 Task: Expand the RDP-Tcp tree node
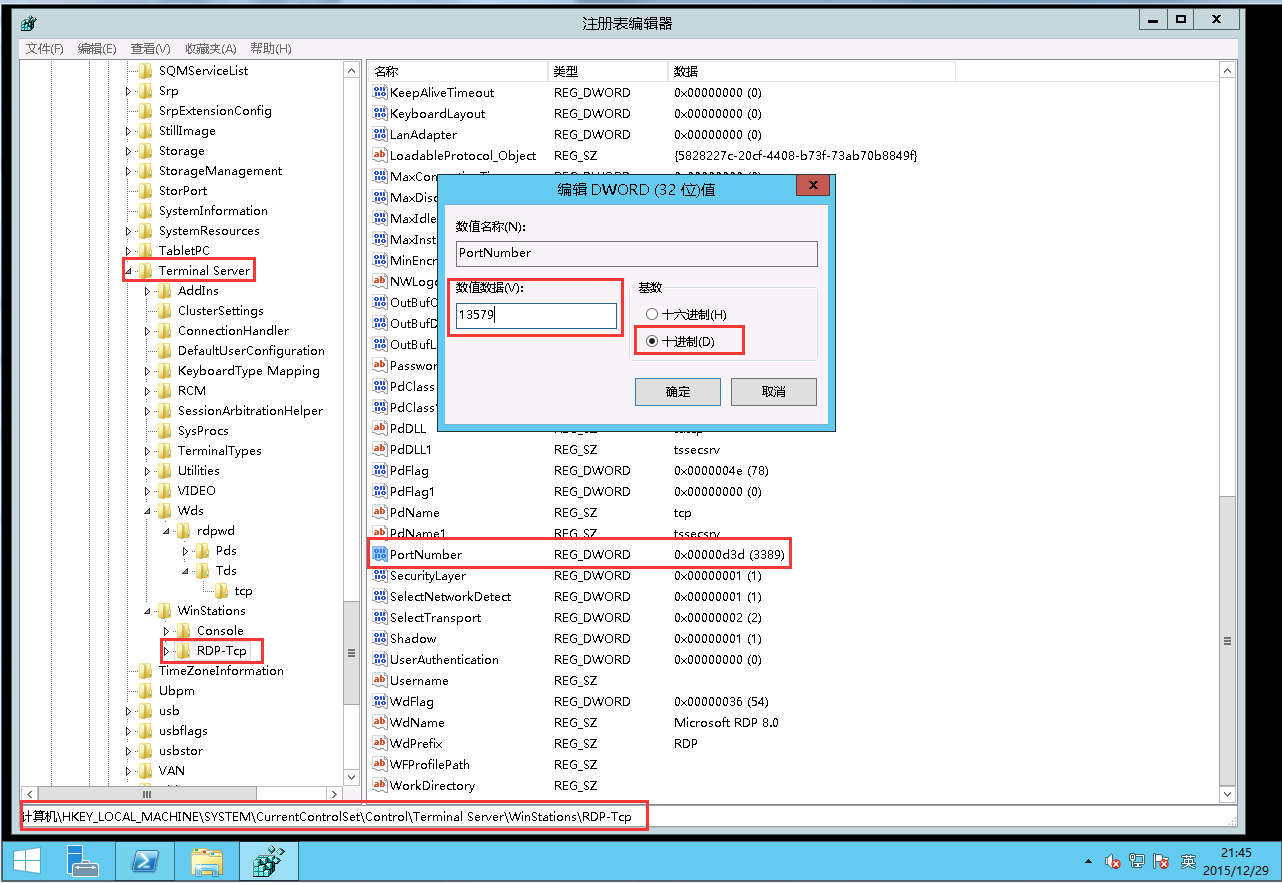pos(167,651)
